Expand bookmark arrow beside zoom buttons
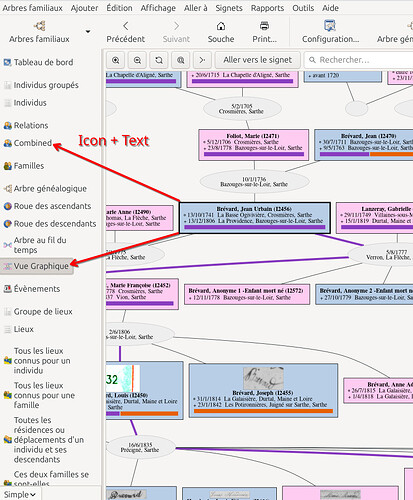The width and height of the screenshot is (413, 500). pyautogui.click(x=202, y=60)
